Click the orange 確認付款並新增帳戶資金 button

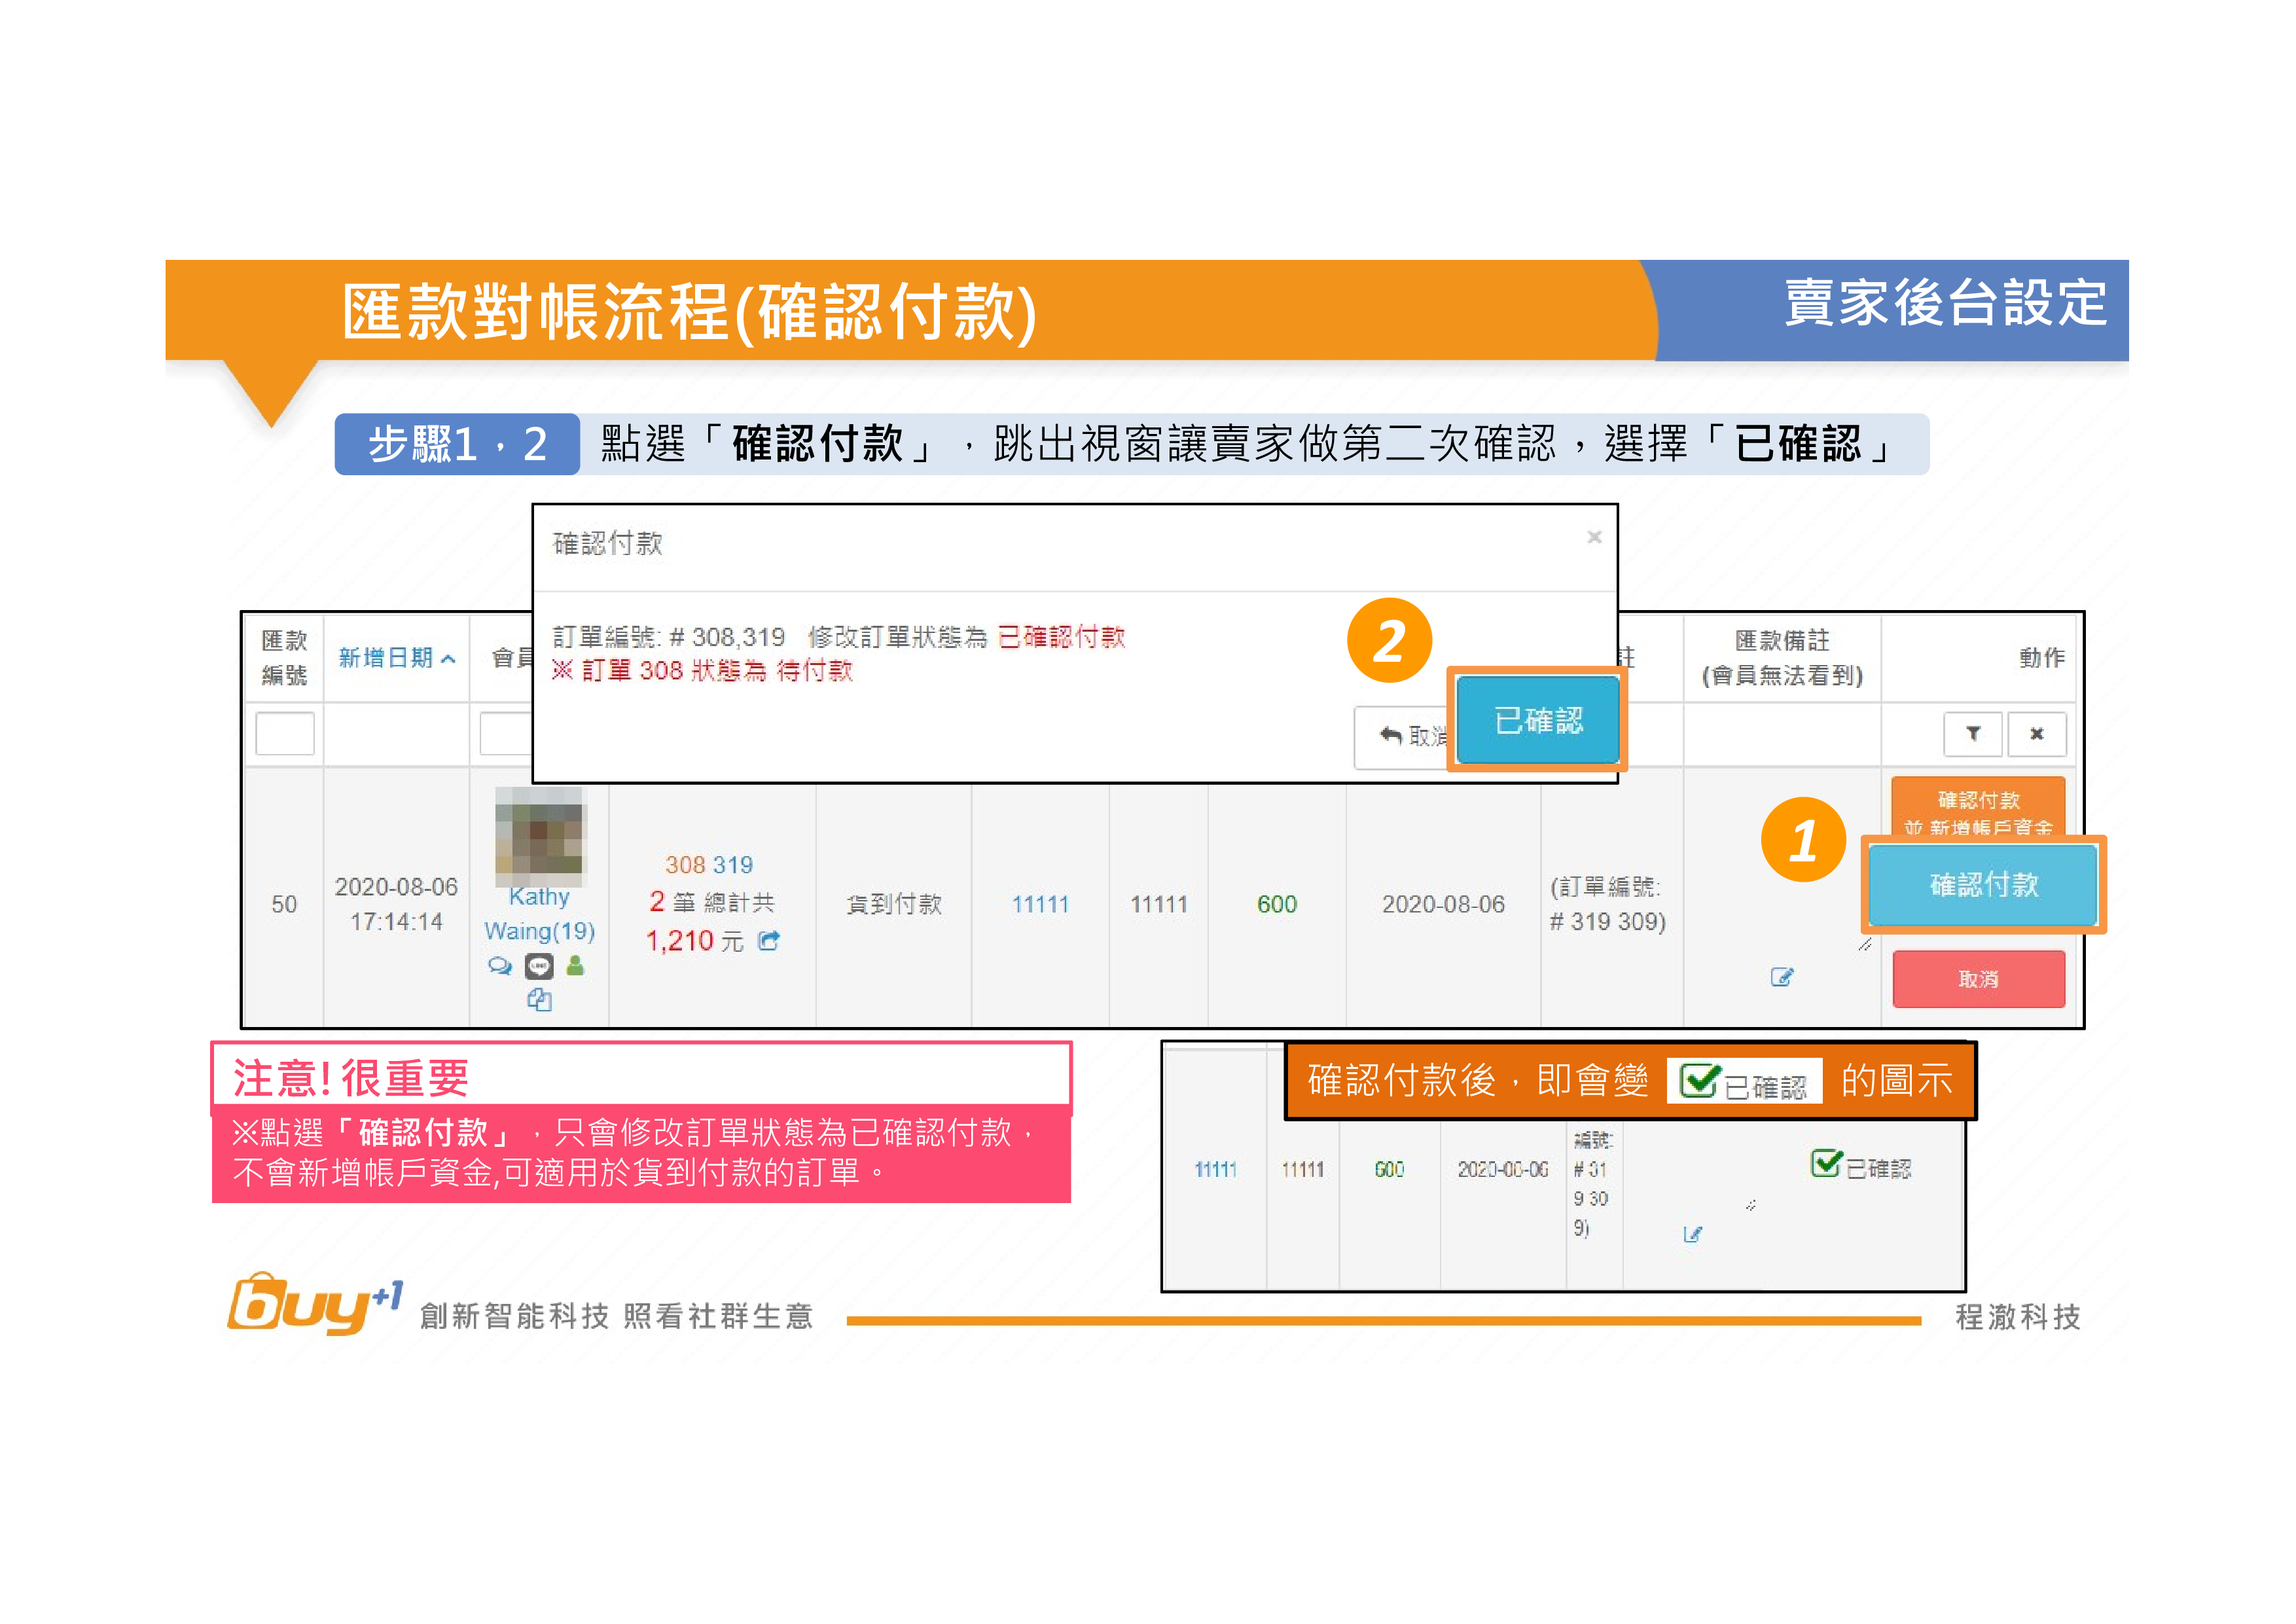[x=1977, y=808]
